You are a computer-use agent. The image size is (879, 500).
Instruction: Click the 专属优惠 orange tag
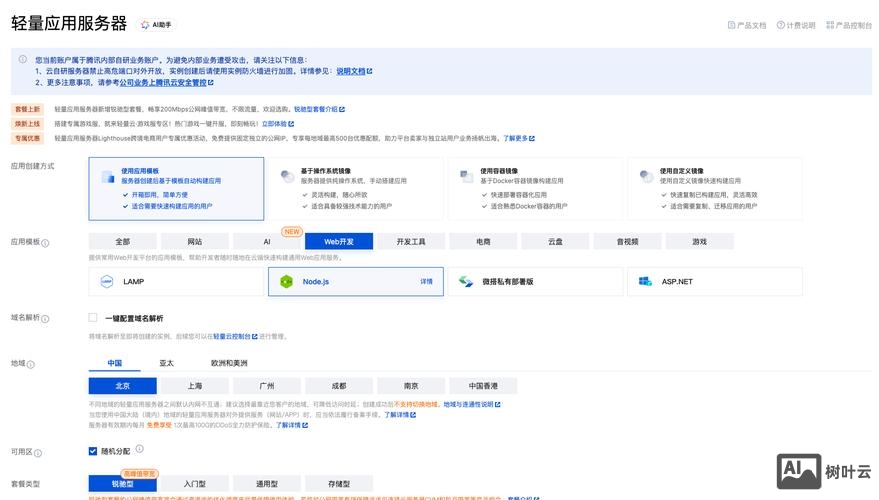[x=27, y=138]
